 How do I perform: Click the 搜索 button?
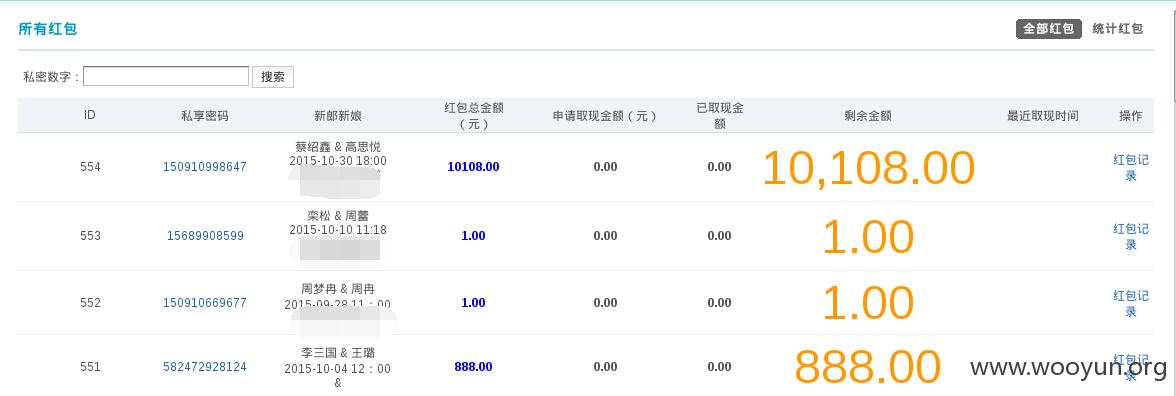(x=273, y=76)
